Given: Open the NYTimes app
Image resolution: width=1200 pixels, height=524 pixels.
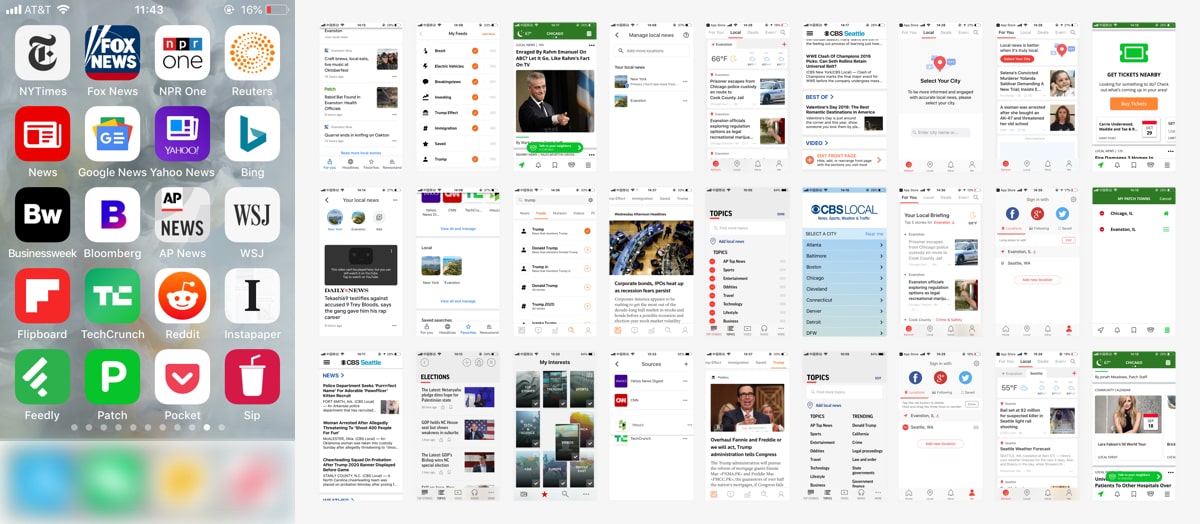Looking at the screenshot, I should point(42,52).
